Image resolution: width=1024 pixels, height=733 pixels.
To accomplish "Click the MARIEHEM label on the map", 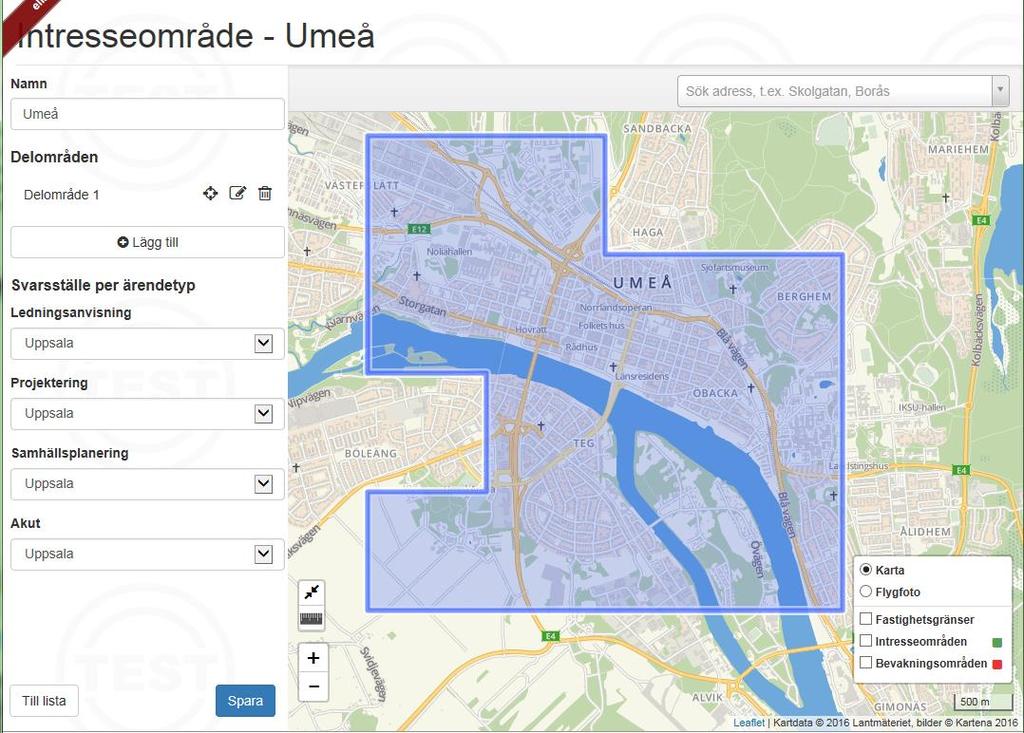I will [959, 150].
